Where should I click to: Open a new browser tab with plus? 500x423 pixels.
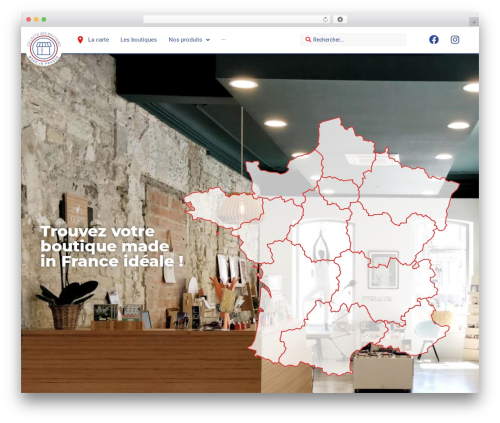point(474,22)
